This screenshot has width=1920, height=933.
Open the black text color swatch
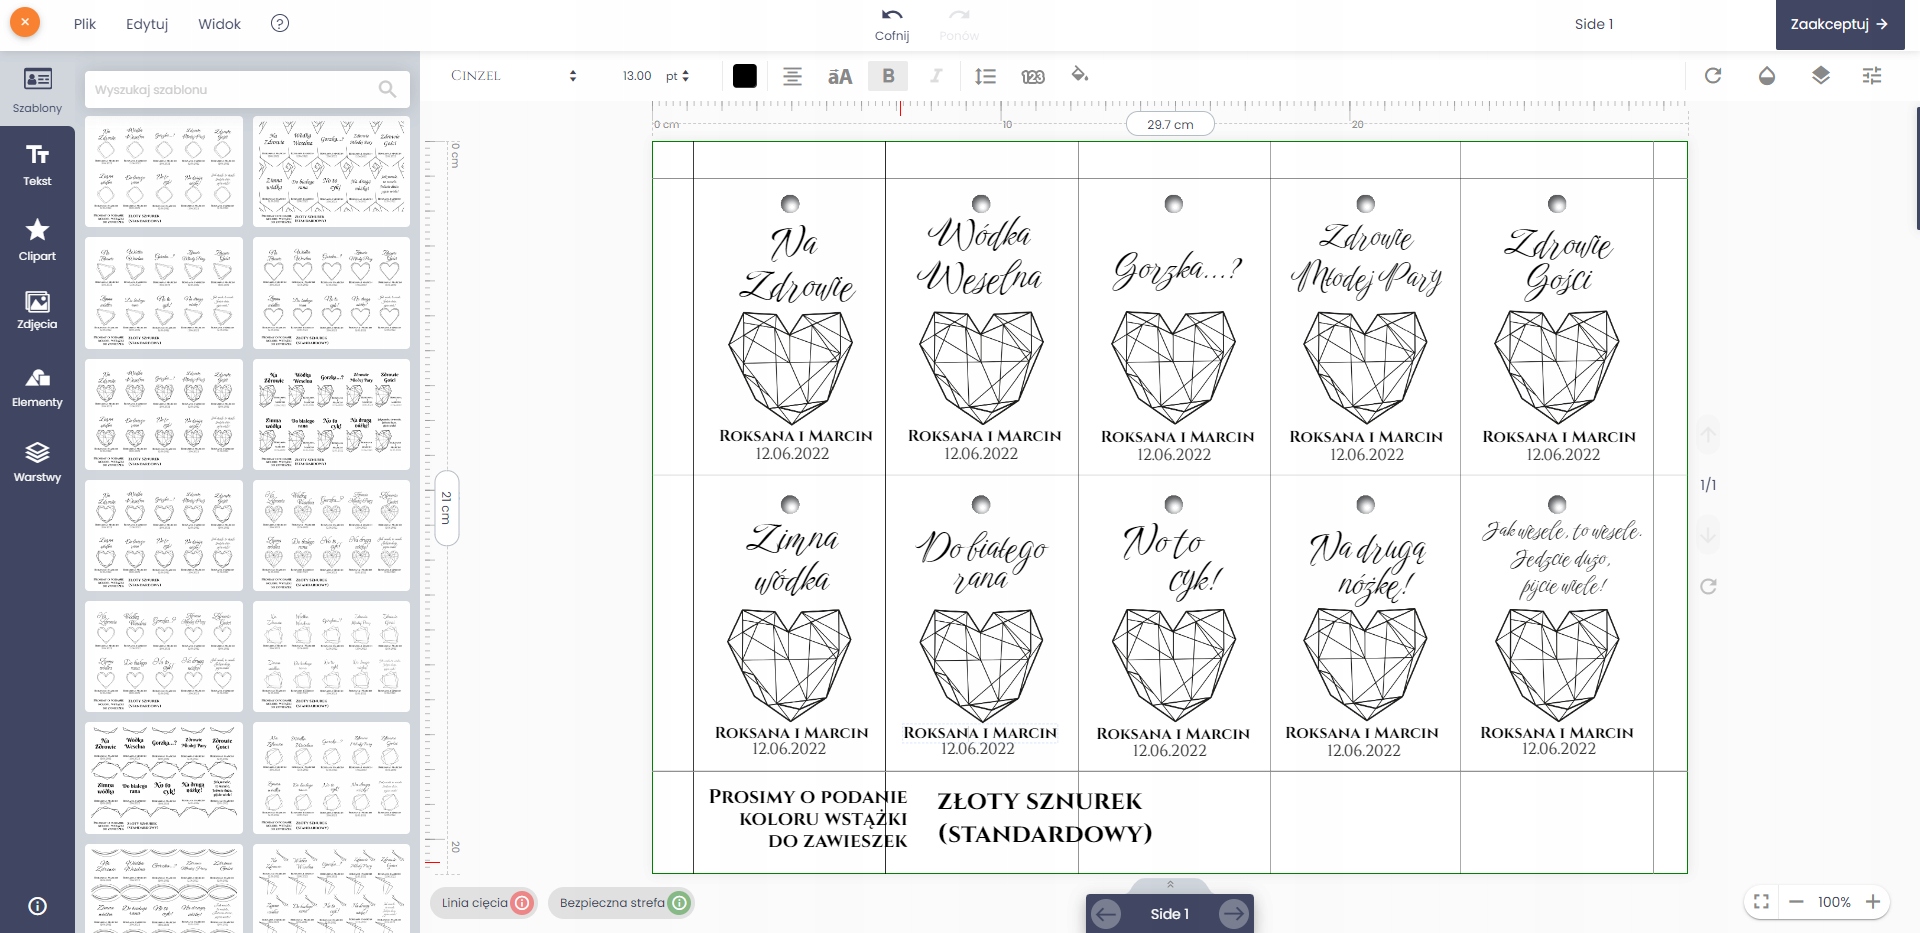(745, 76)
